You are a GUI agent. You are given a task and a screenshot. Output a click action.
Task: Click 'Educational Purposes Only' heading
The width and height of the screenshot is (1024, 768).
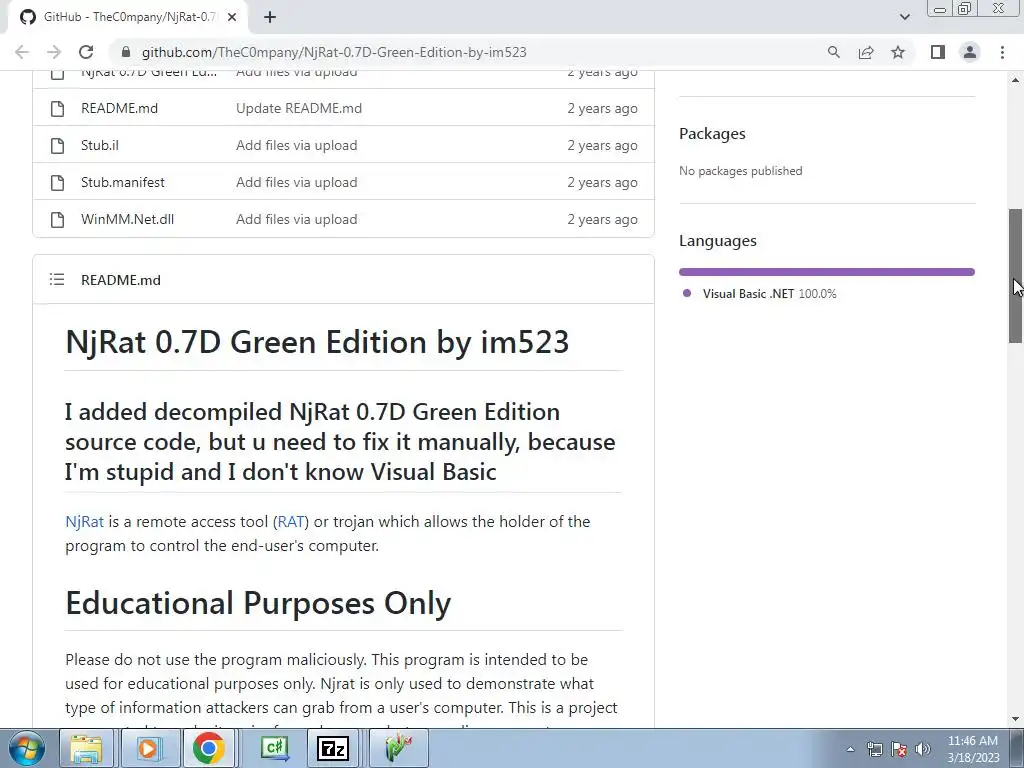pyautogui.click(x=258, y=603)
